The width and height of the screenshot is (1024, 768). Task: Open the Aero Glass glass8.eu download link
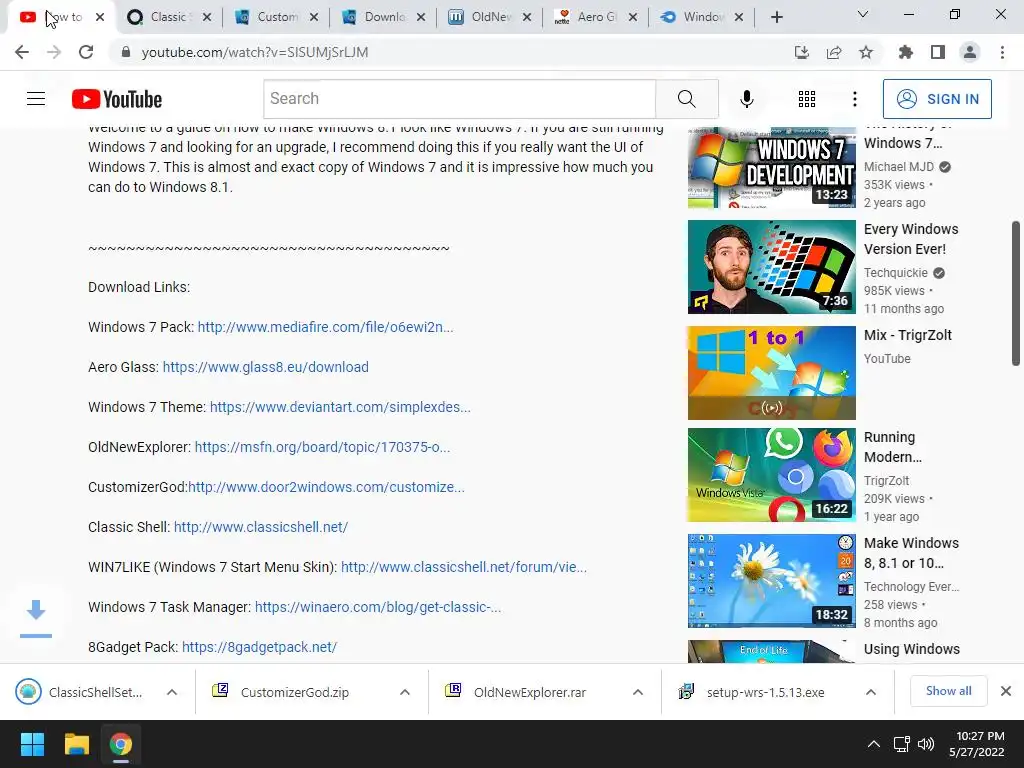pyautogui.click(x=265, y=367)
